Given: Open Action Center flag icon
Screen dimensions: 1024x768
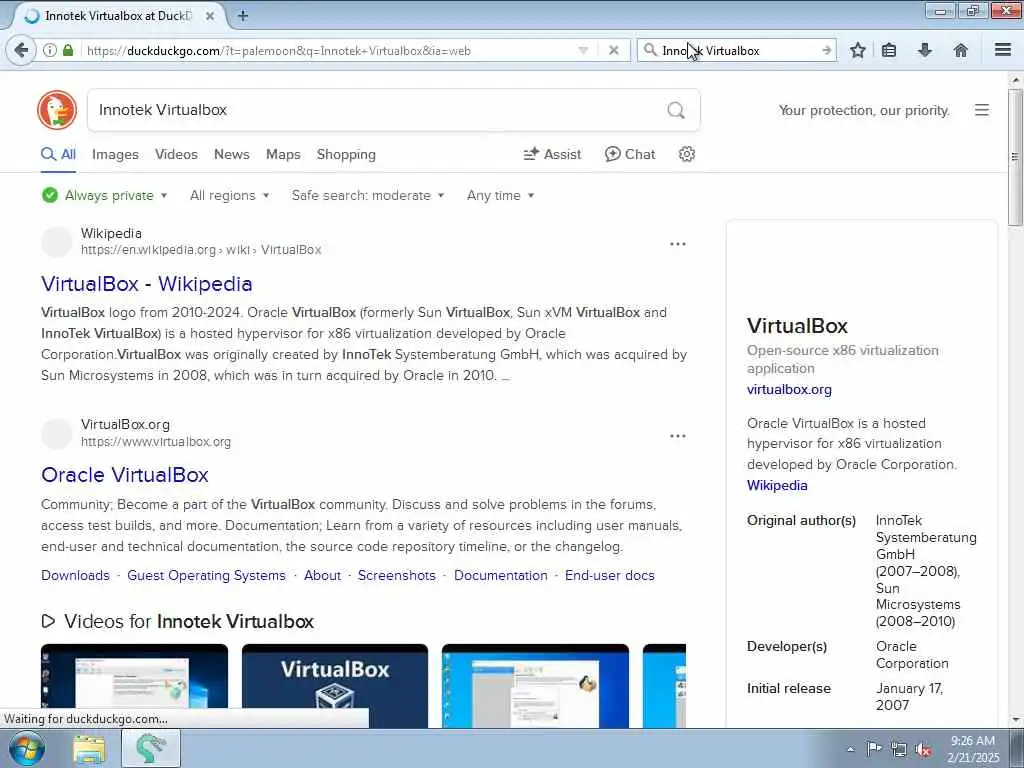Looking at the screenshot, I should tap(874, 749).
